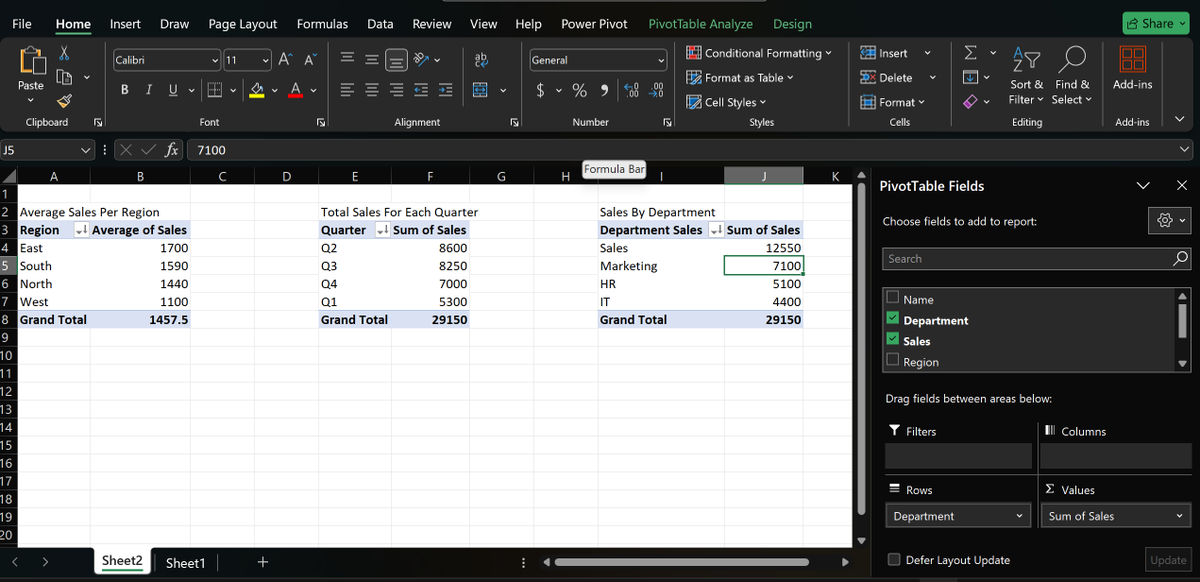Open Sort & Filter menu
The image size is (1200, 582).
pyautogui.click(x=1026, y=74)
